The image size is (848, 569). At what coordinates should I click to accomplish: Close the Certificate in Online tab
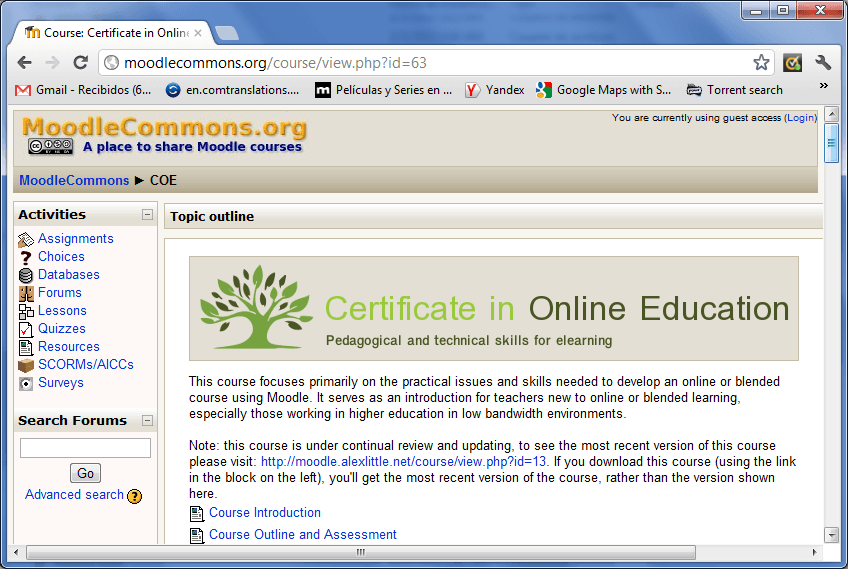tap(198, 33)
